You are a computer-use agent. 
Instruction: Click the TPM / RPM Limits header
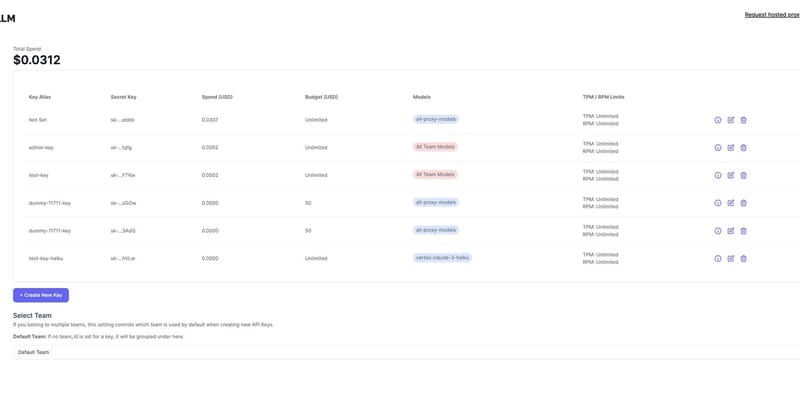[x=604, y=97]
